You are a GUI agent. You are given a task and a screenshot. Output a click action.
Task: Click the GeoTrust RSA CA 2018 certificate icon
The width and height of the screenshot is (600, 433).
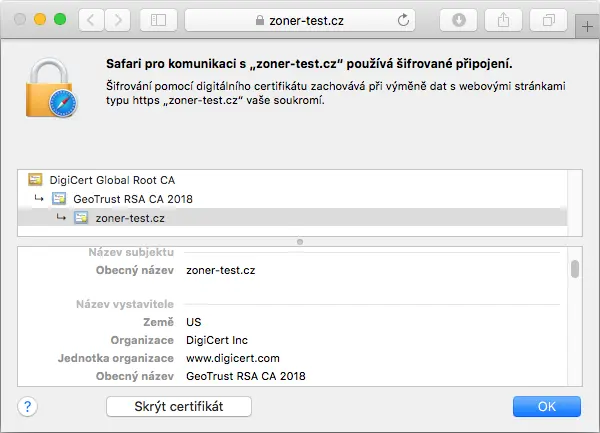click(x=59, y=199)
